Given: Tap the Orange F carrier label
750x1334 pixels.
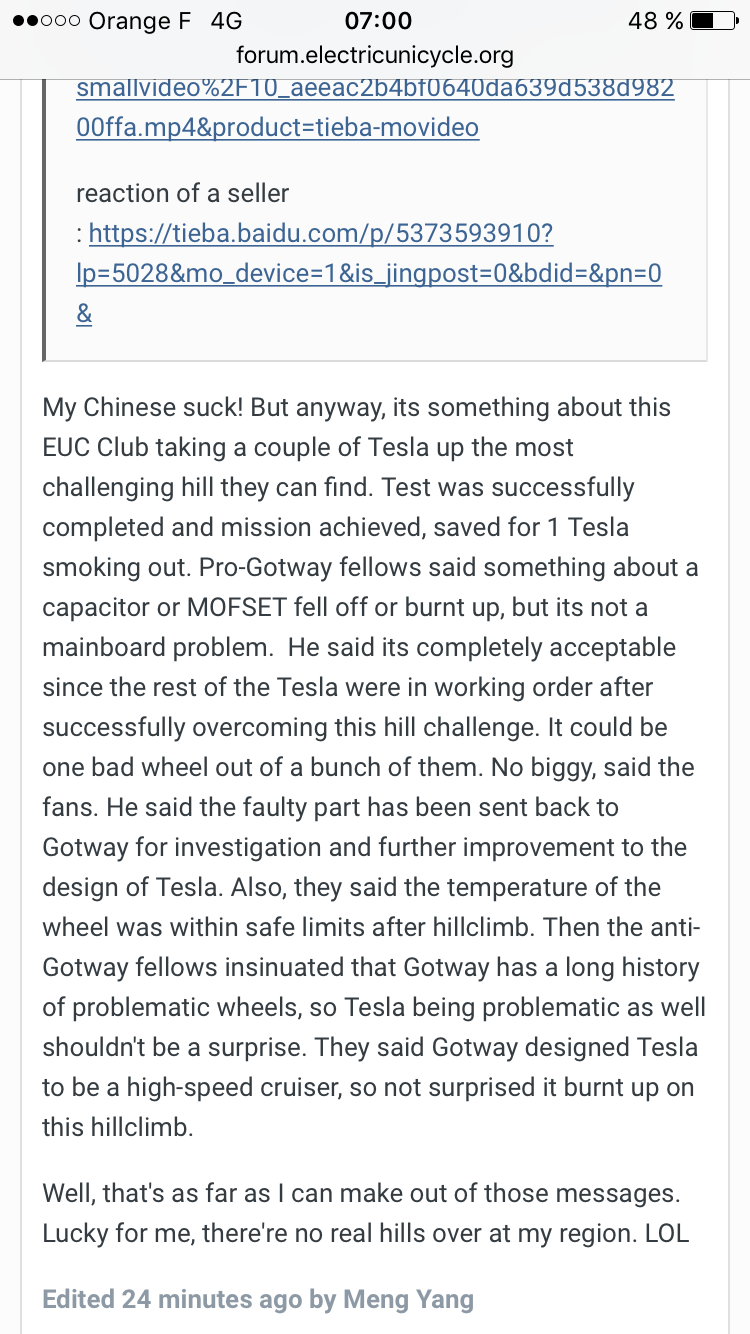Looking at the screenshot, I should click(x=139, y=21).
